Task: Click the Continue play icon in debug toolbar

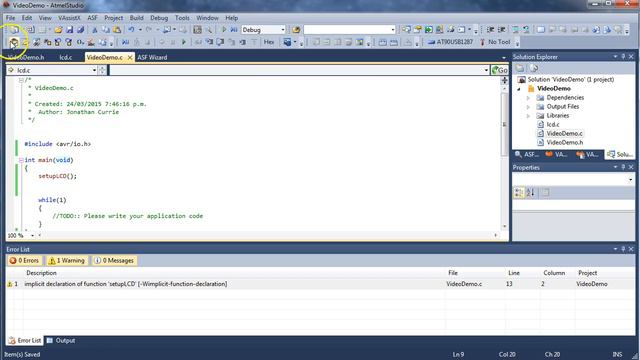Action: (184, 42)
